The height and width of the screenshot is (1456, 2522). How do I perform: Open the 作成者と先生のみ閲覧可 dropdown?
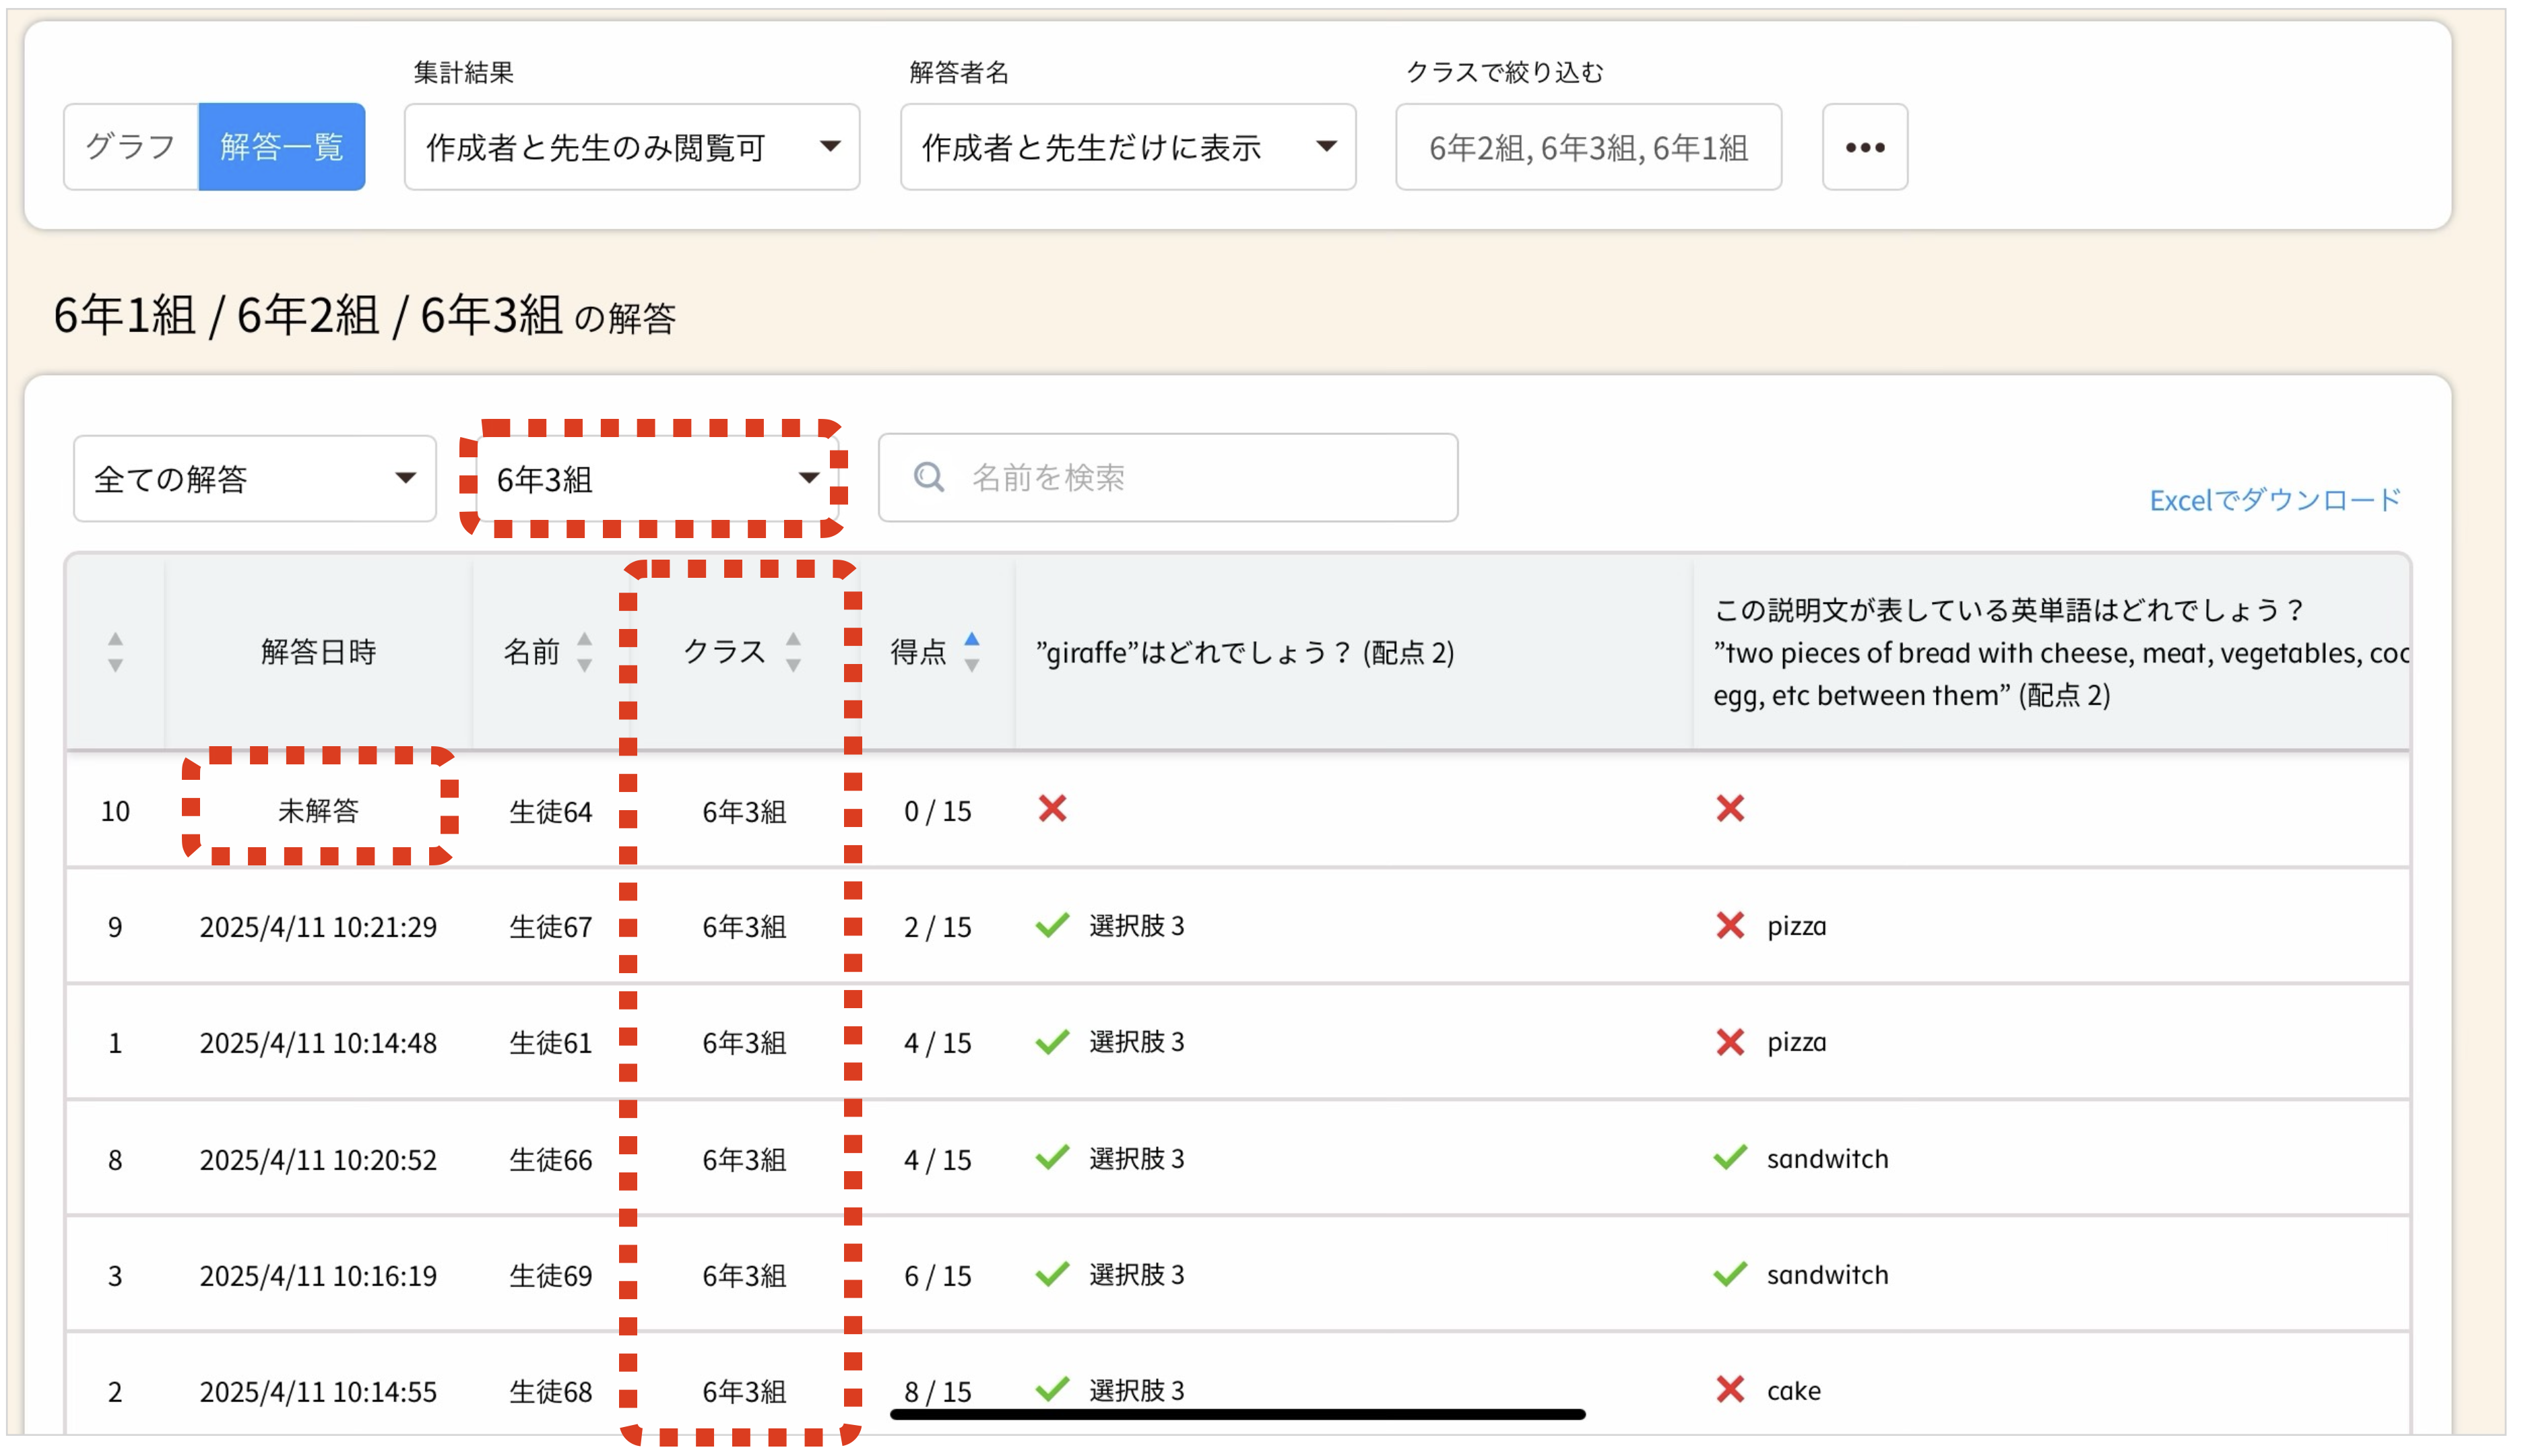tap(631, 147)
